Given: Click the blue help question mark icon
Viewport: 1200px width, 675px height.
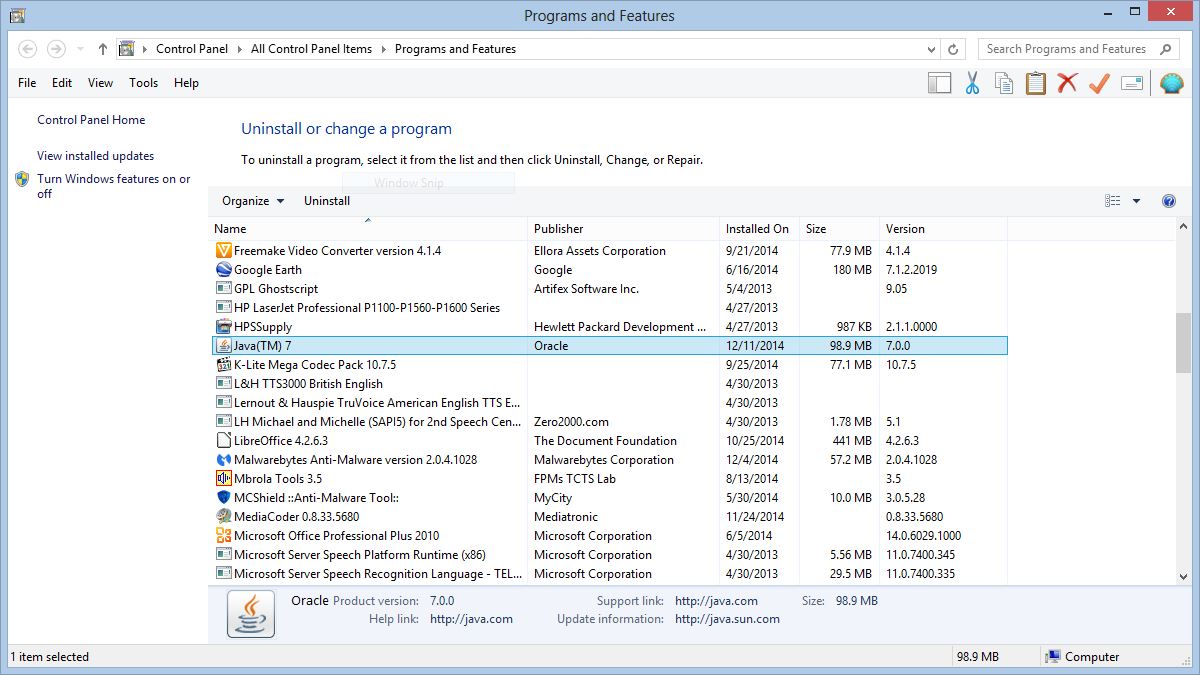Looking at the screenshot, I should pyautogui.click(x=1169, y=201).
